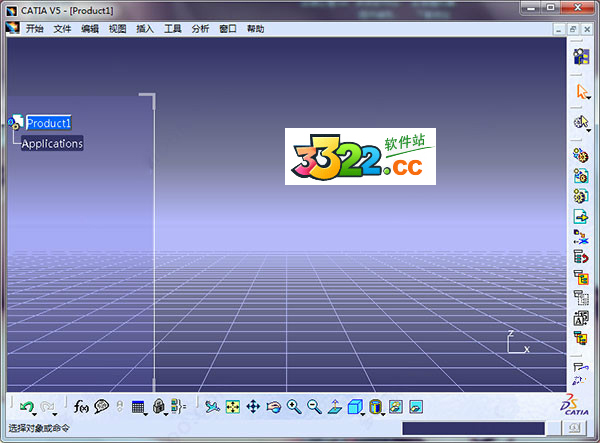600x443 pixels.
Task: Click the Replace Component icon
Action: [x=581, y=237]
